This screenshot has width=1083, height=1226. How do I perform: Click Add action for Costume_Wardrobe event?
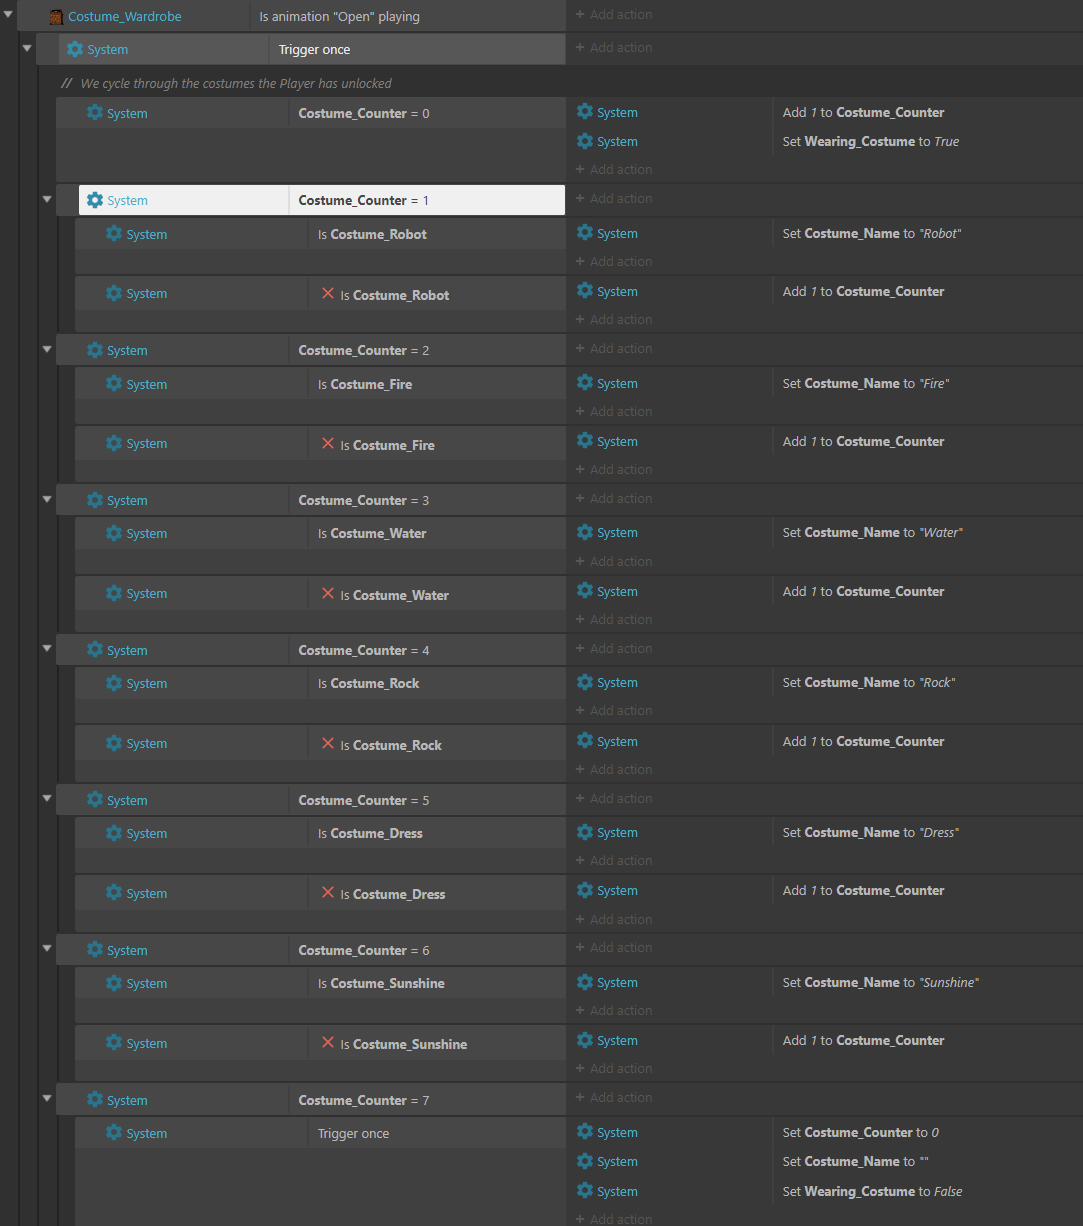(x=614, y=15)
